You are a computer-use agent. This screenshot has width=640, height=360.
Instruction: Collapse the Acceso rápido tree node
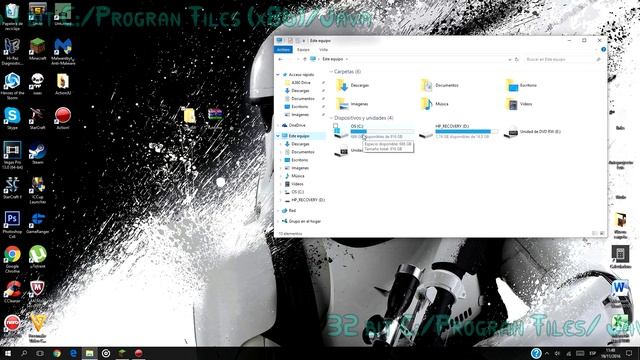(278, 75)
